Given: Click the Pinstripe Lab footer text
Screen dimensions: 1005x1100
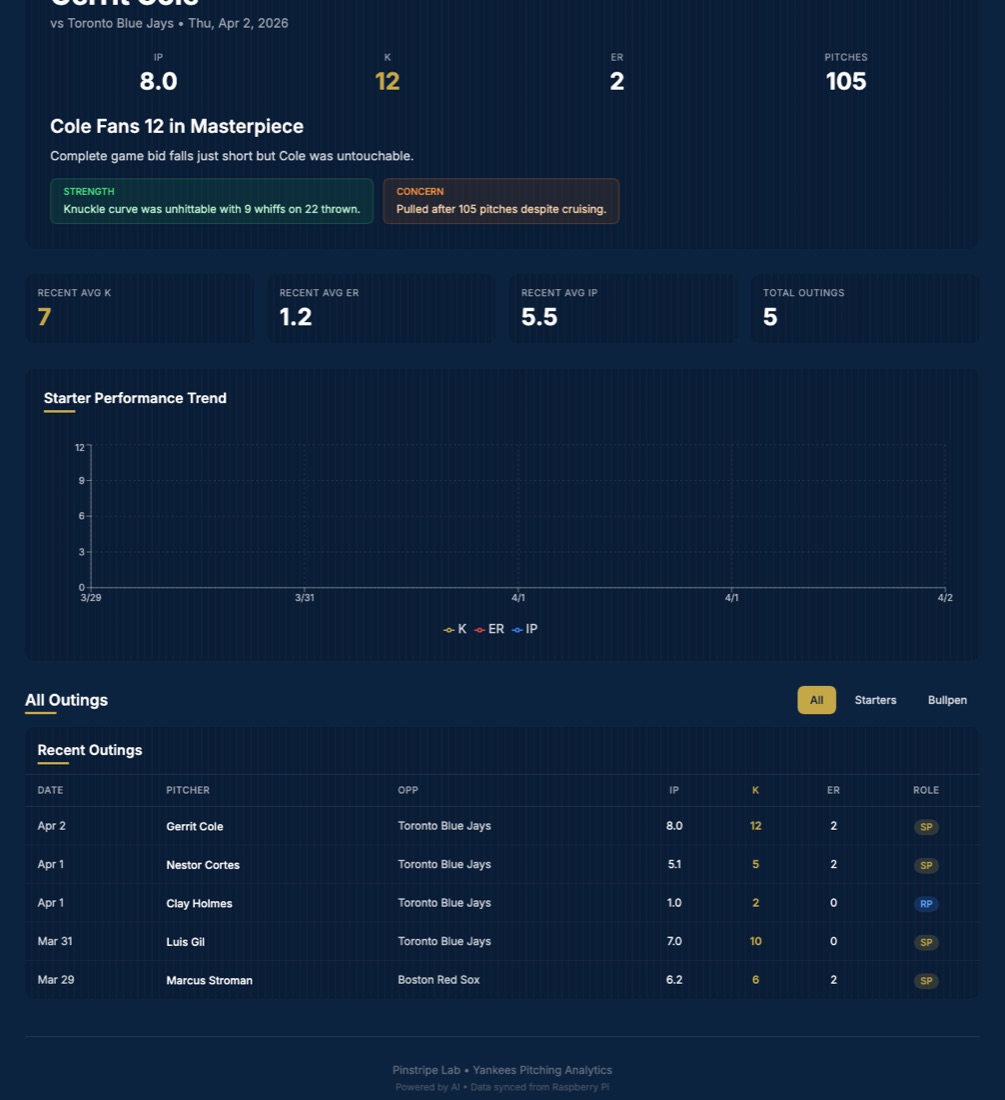Looking at the screenshot, I should (x=502, y=1071).
